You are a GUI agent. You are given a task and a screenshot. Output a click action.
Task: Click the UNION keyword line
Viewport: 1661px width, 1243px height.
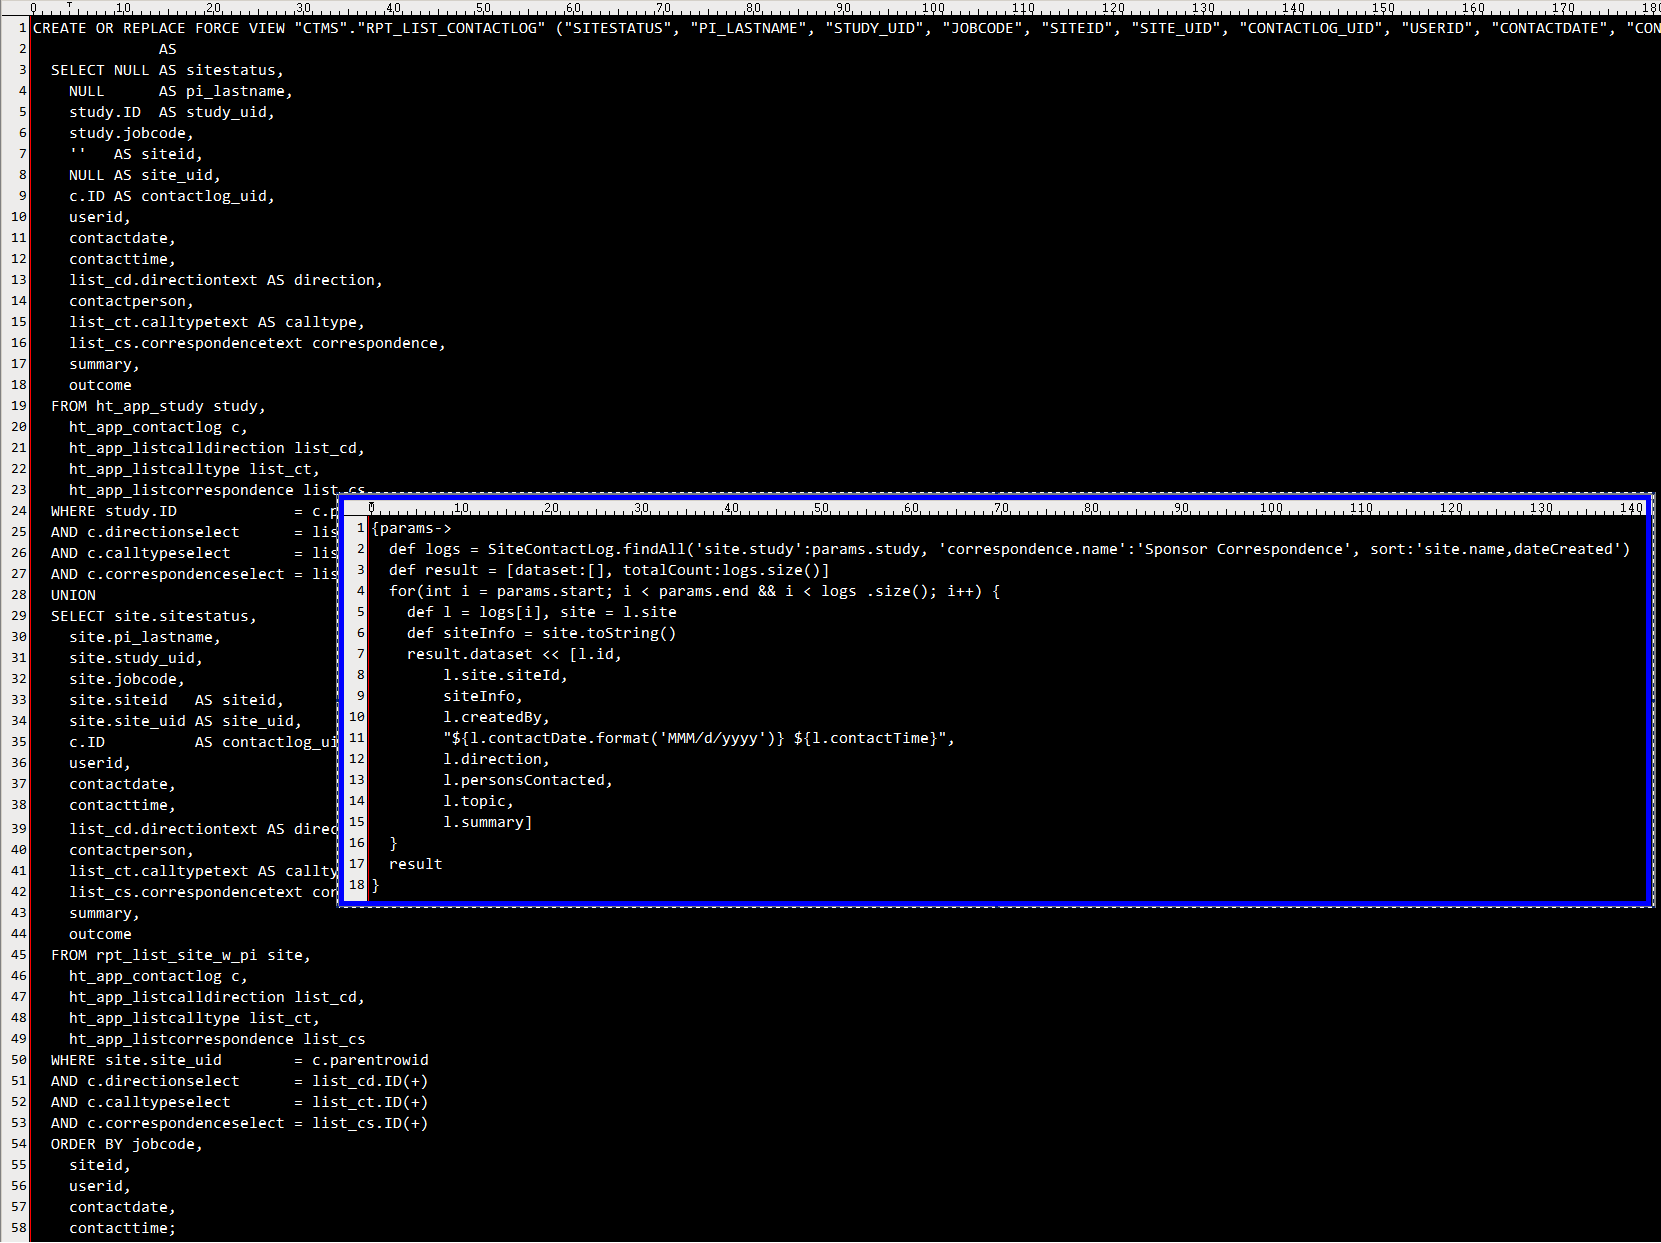coord(73,595)
